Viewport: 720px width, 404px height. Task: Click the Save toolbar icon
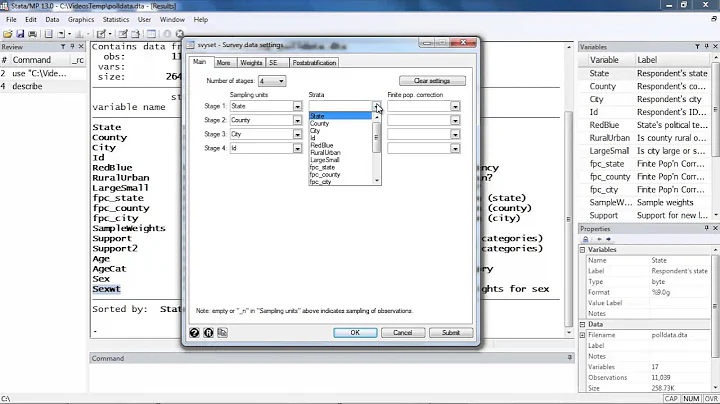pyautogui.click(x=20, y=34)
